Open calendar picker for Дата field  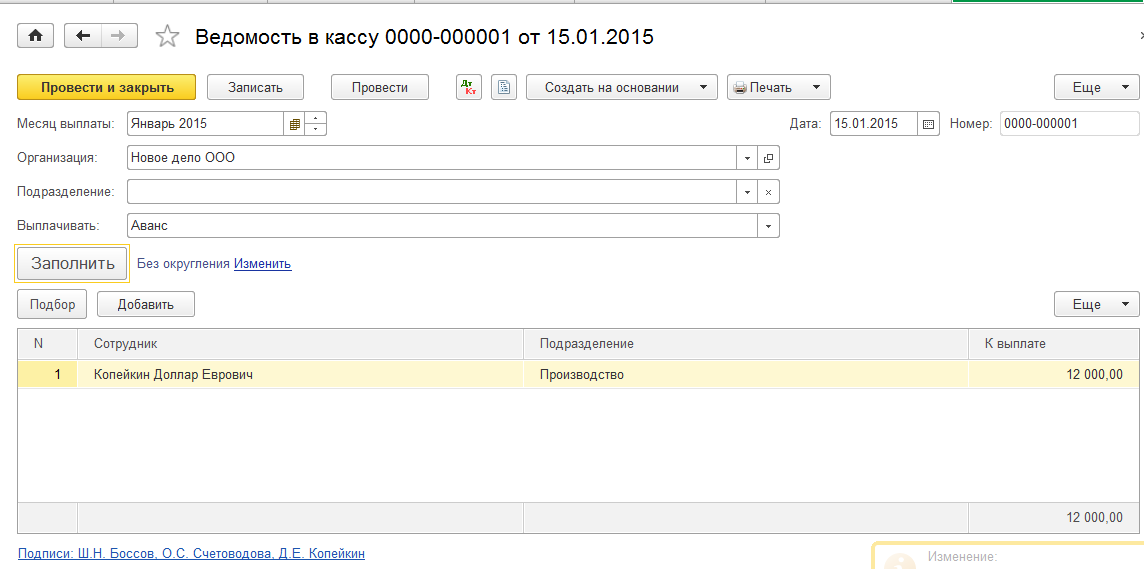(928, 124)
